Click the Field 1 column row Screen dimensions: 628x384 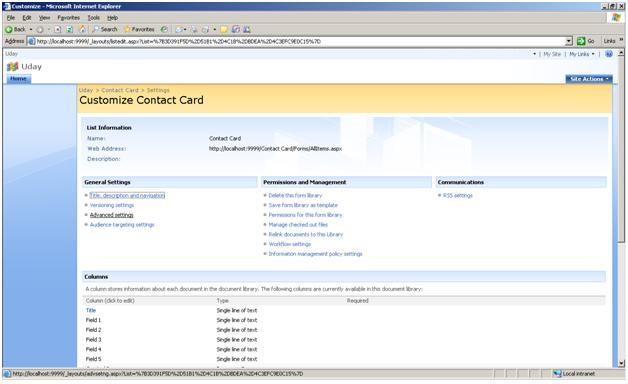[344, 320]
